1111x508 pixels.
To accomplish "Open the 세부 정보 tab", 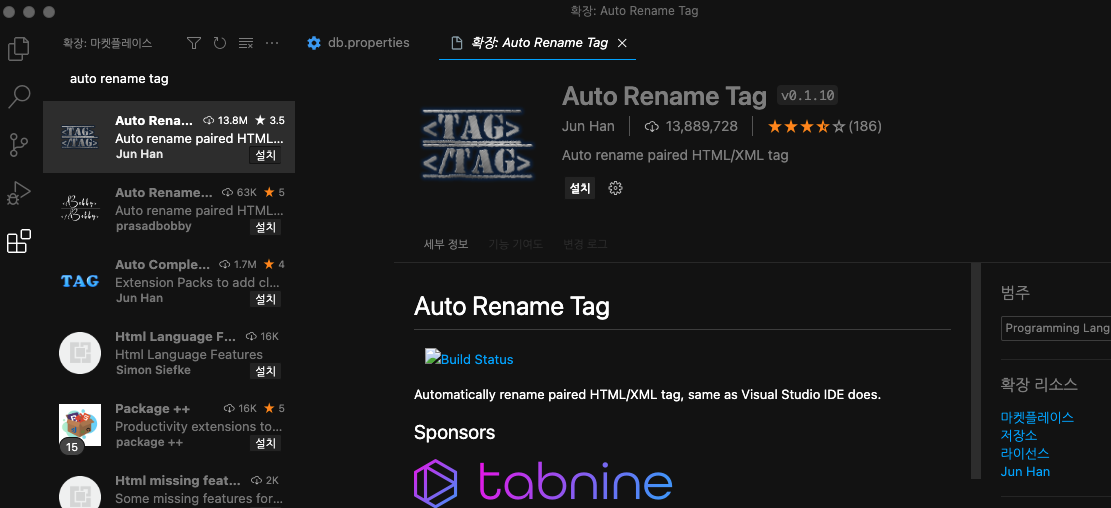I will 446,244.
